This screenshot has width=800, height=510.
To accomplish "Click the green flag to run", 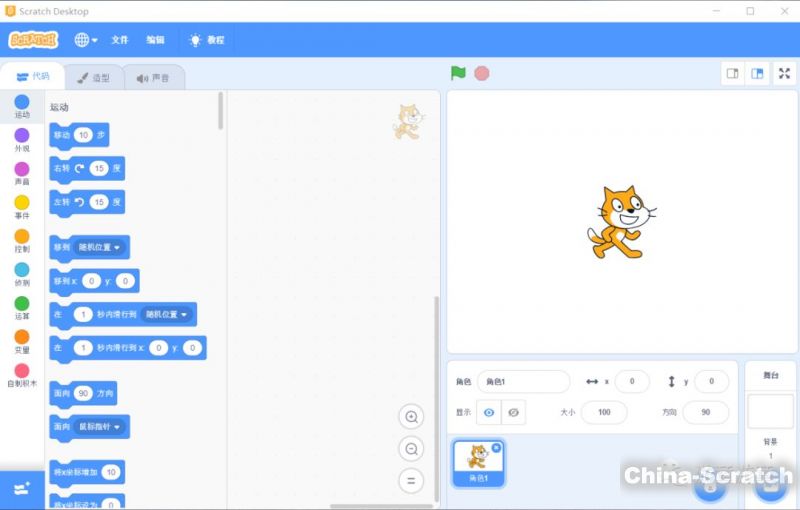I will pos(458,73).
